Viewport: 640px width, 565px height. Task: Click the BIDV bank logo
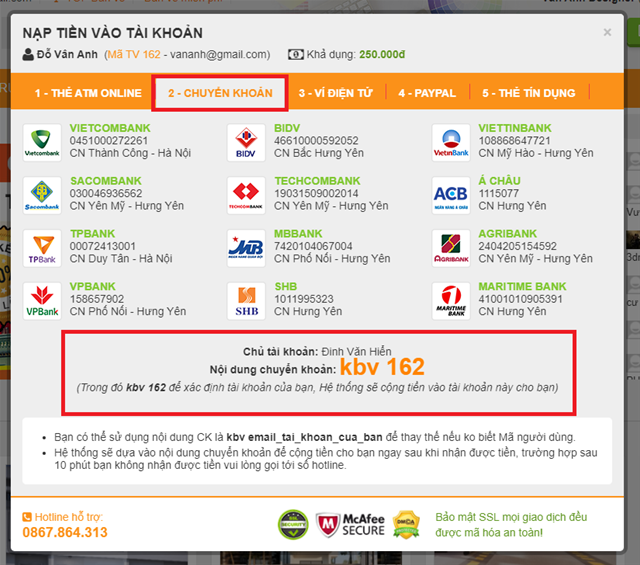pos(246,143)
